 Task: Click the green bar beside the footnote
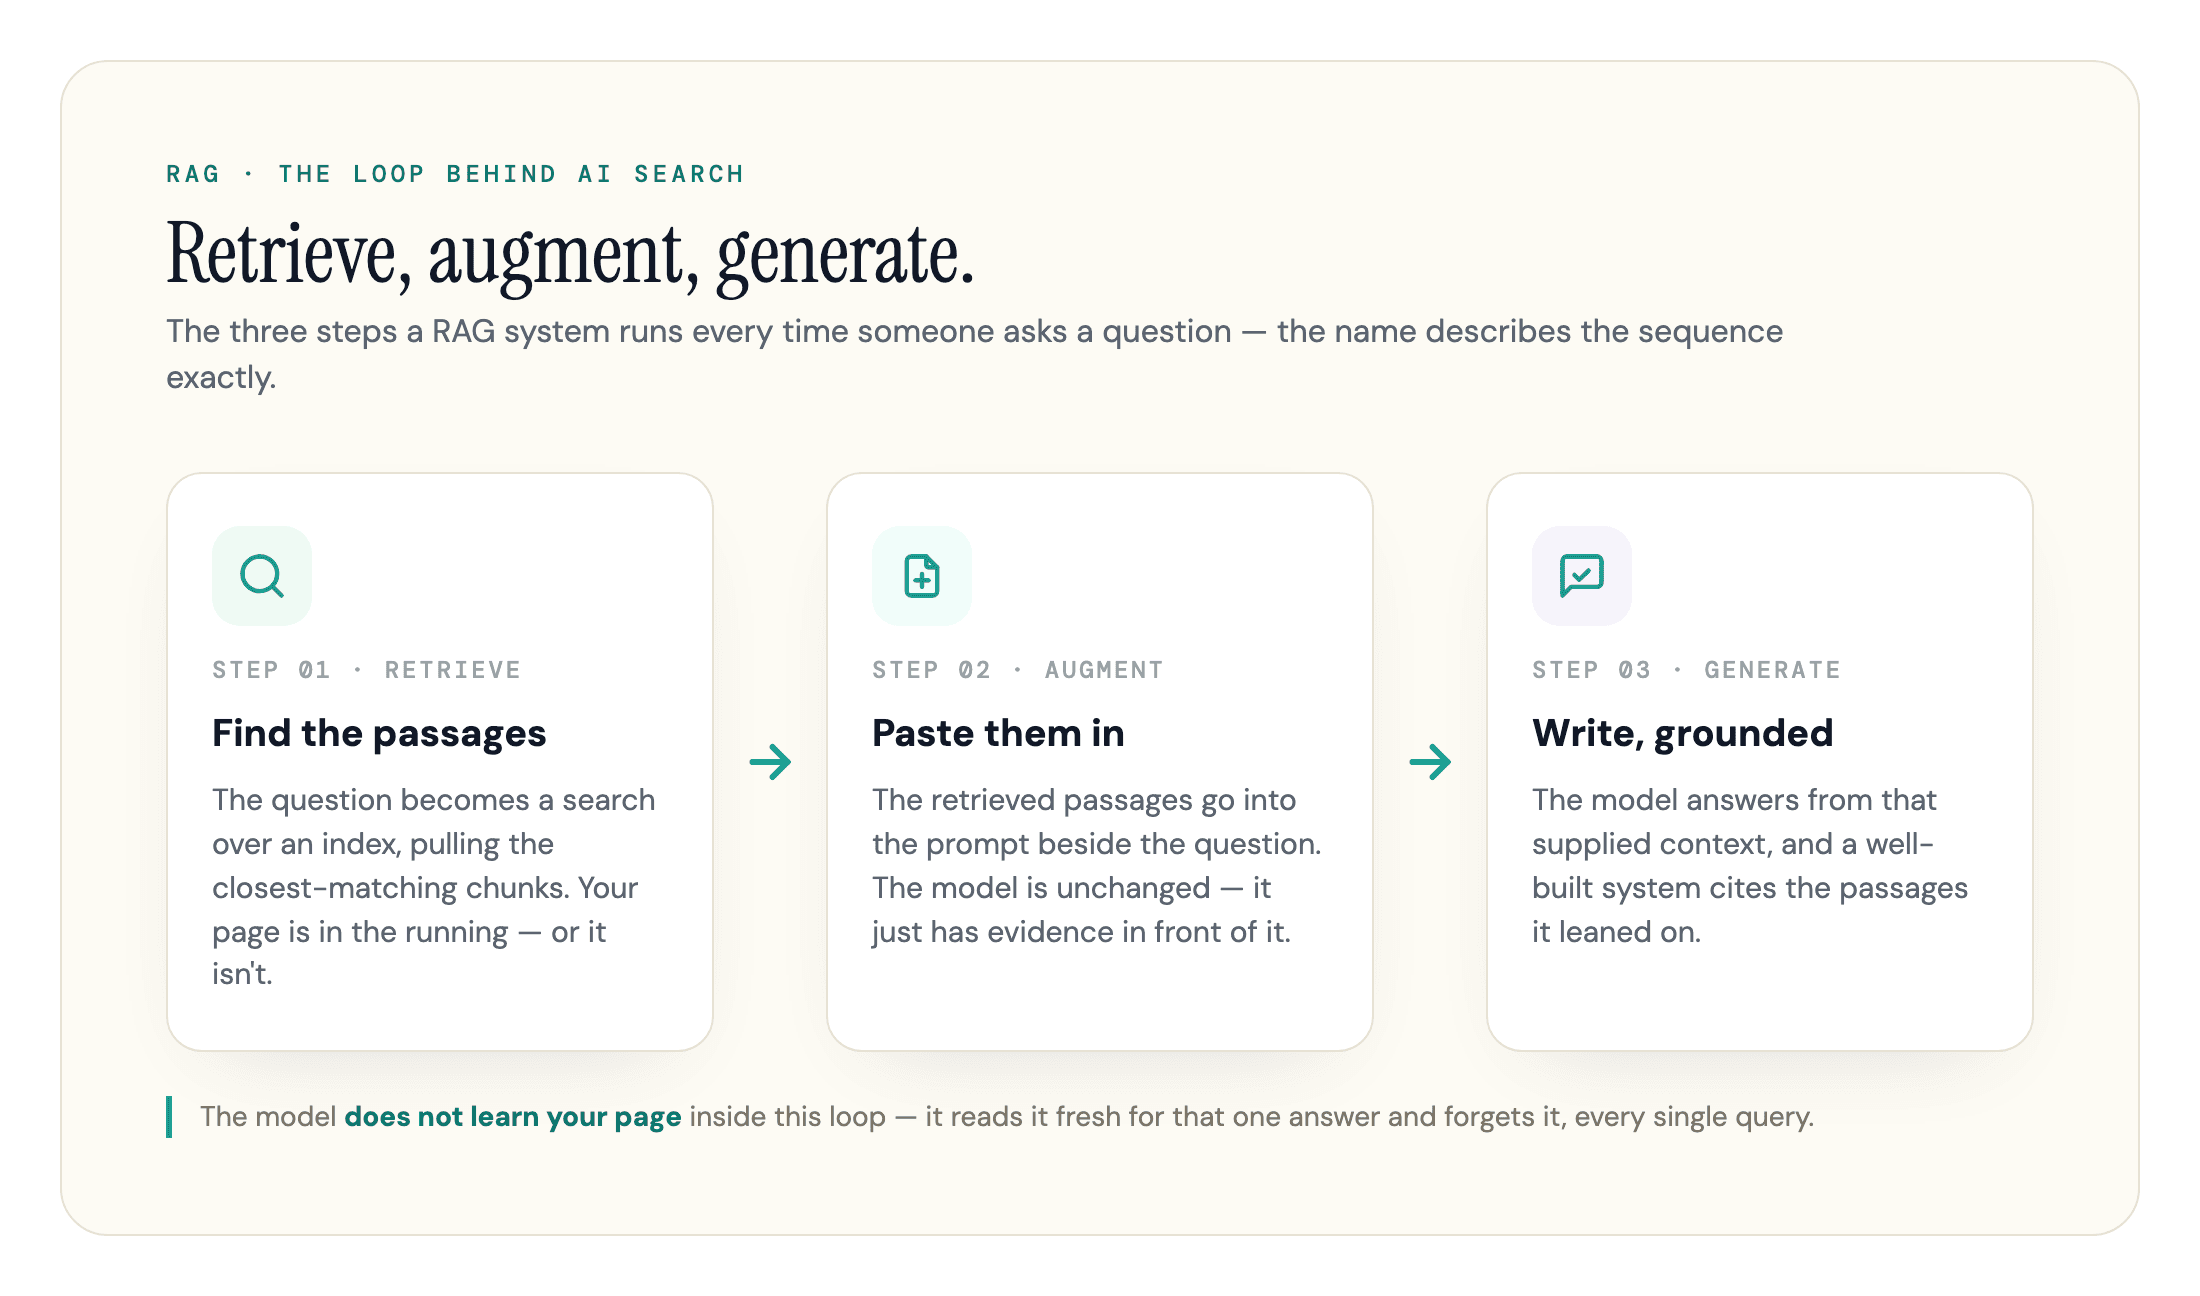click(169, 1117)
